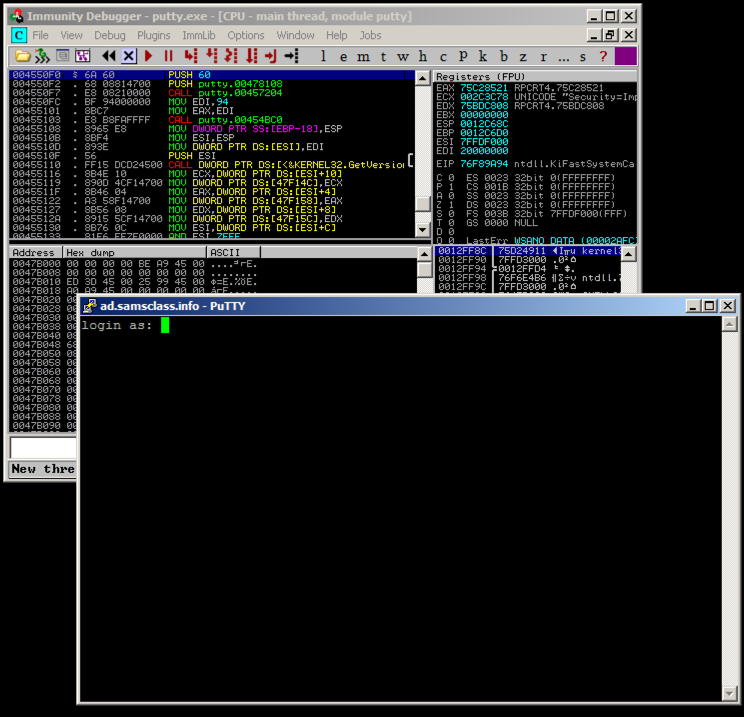Image resolution: width=744 pixels, height=717 pixels.
Task: Select the stack entry at 0012FF8C
Action: click(528, 251)
